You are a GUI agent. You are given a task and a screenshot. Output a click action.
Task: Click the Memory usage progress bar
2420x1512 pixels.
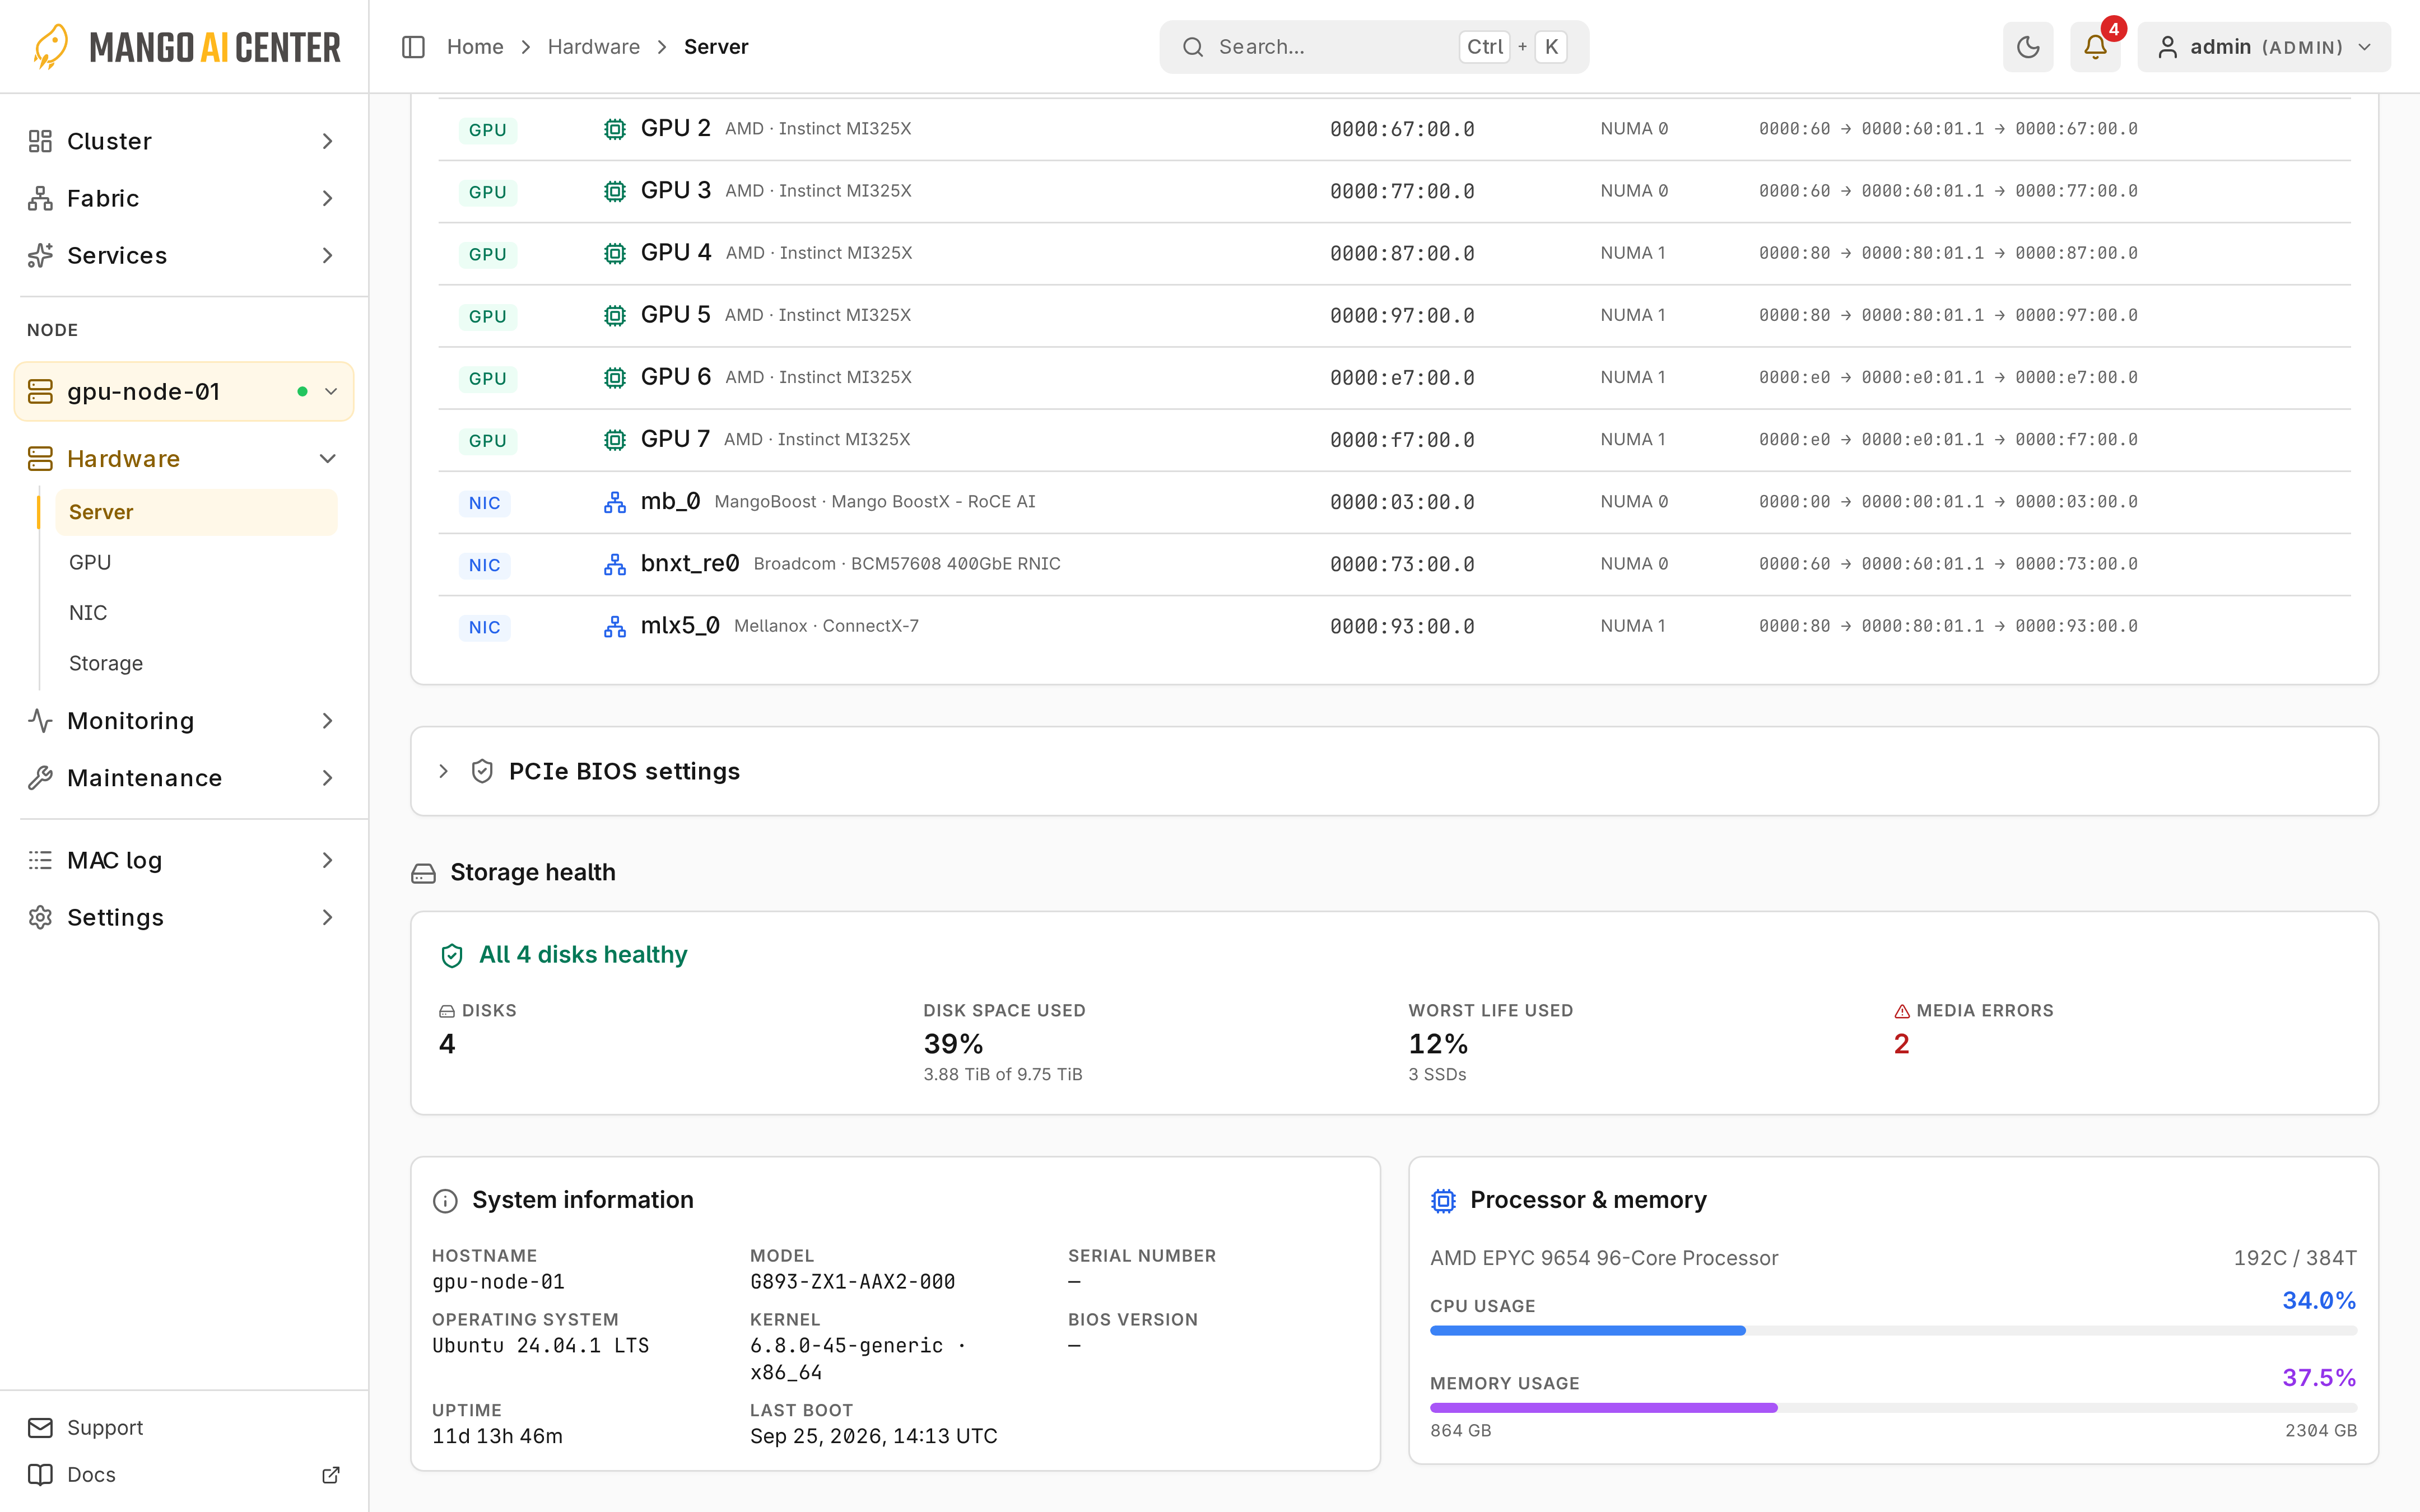(x=1893, y=1408)
